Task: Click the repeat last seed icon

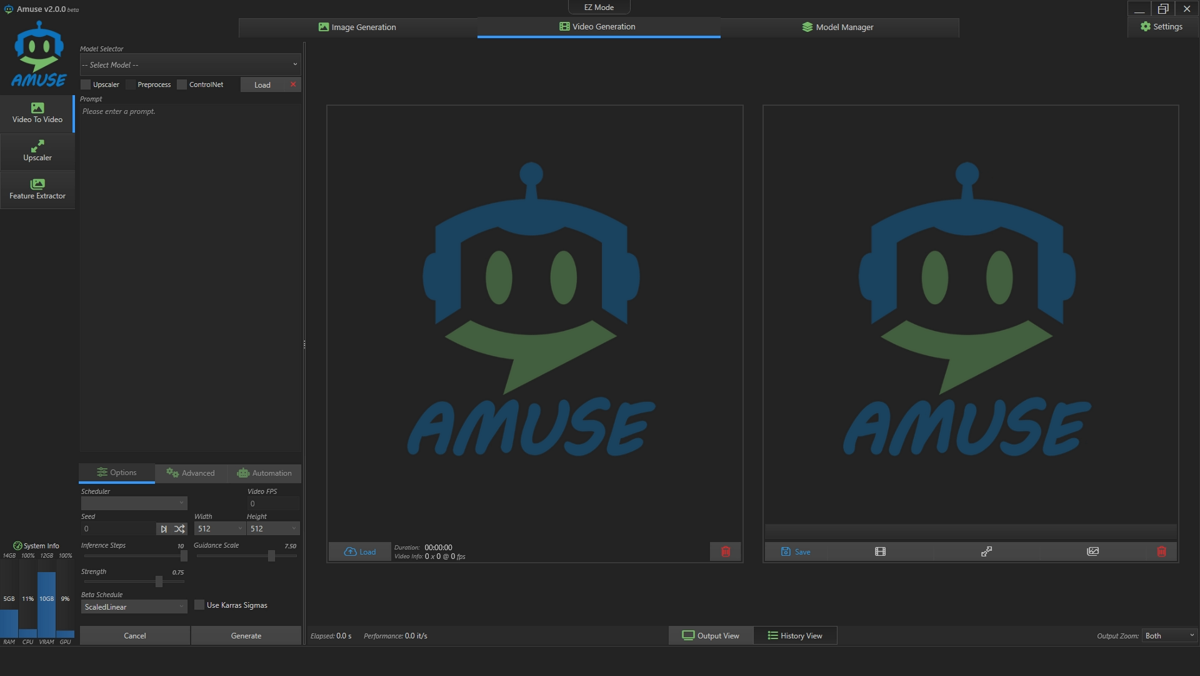Action: pos(164,528)
